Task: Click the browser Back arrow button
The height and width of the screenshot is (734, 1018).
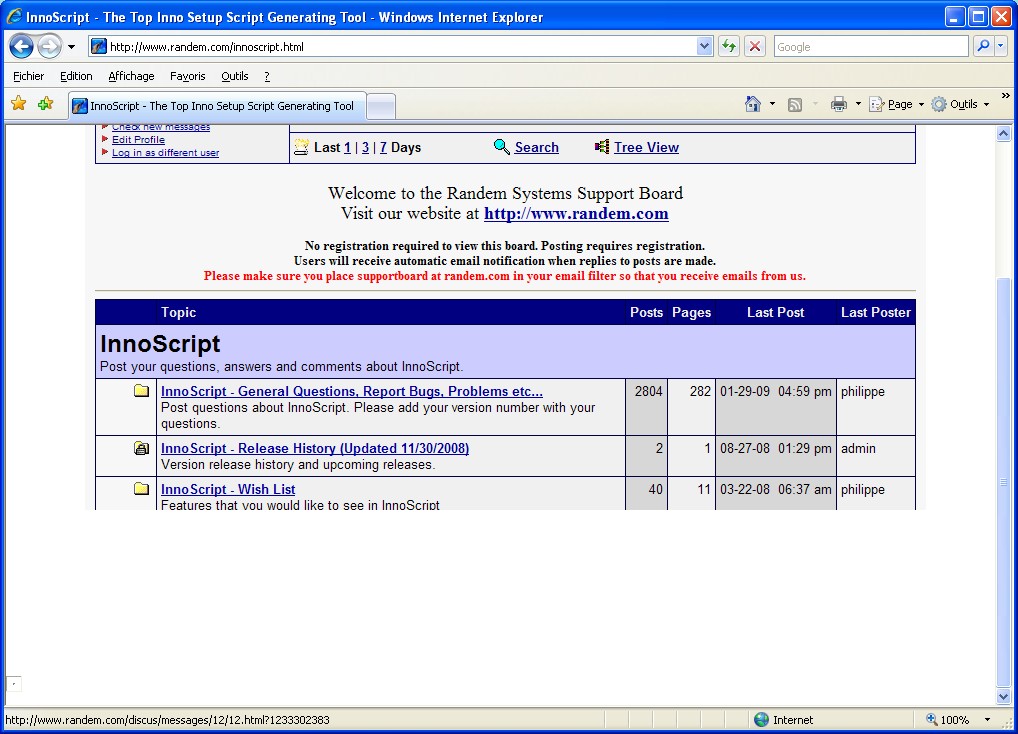Action: (21, 46)
